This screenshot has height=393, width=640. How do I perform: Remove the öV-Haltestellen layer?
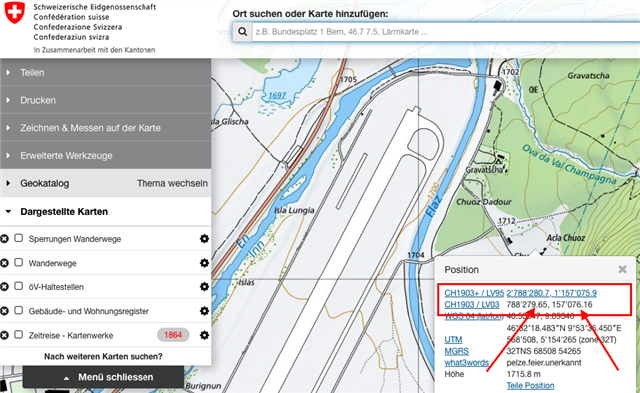tap(4, 287)
